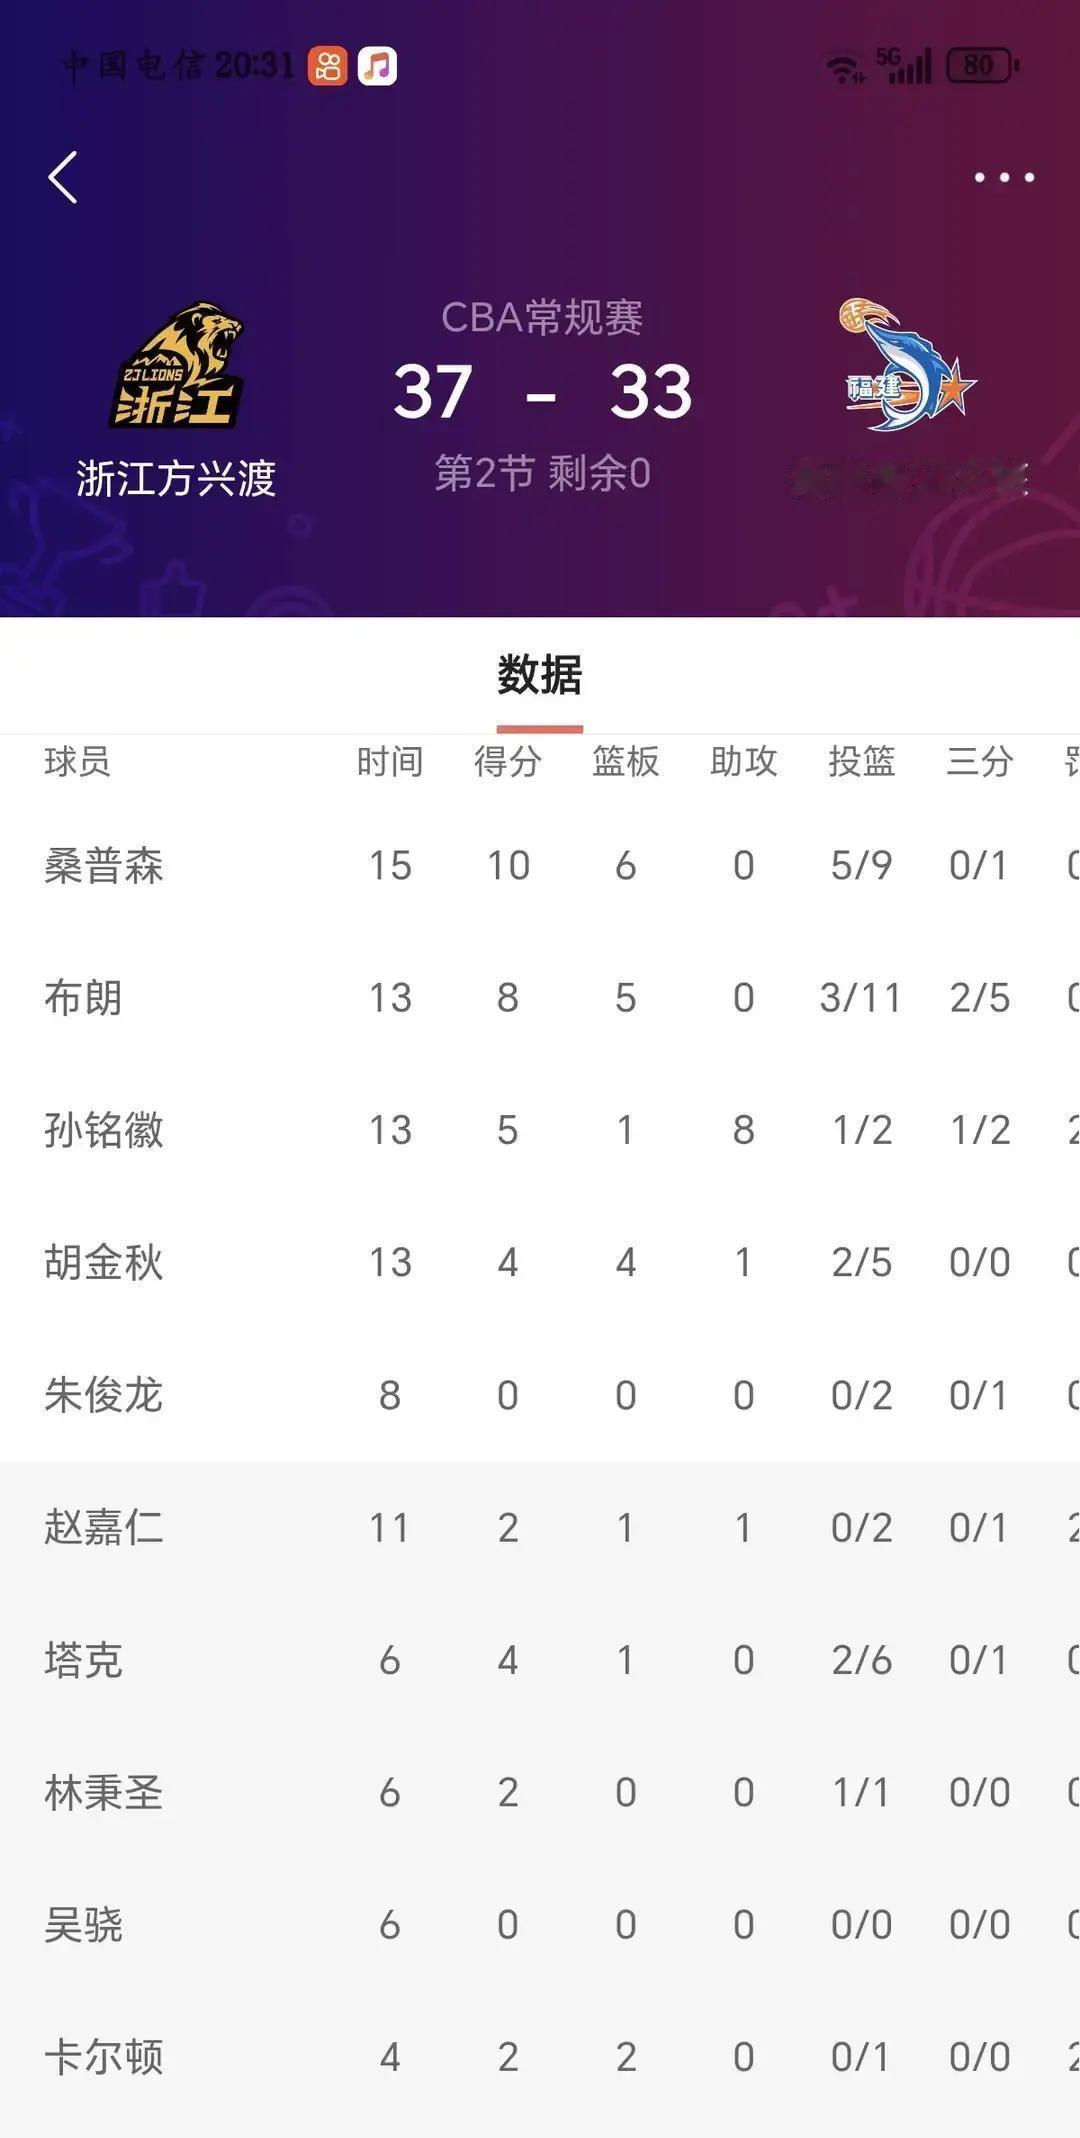Open the three-dot more options menu
This screenshot has width=1080, height=2138.
coord(1004,178)
